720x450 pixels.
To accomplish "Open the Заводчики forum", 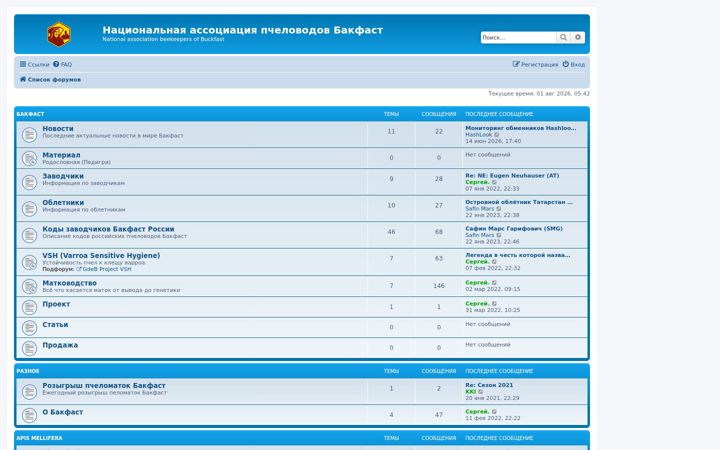I will coord(63,176).
